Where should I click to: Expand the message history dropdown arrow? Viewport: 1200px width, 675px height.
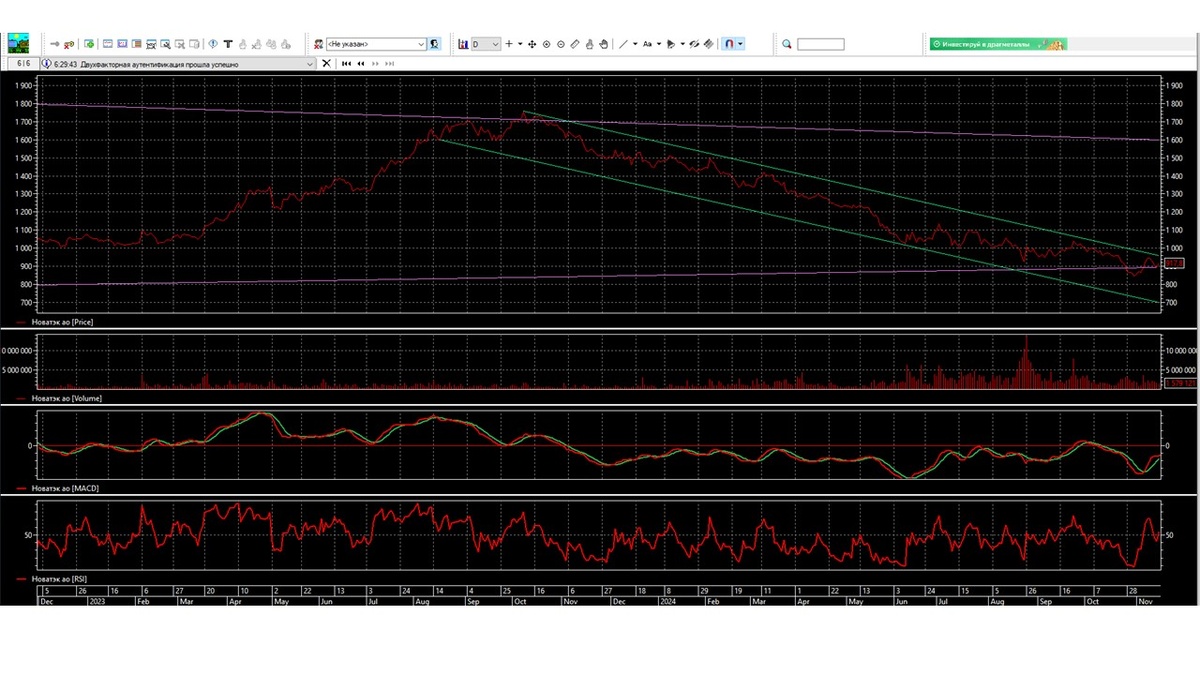[310, 63]
